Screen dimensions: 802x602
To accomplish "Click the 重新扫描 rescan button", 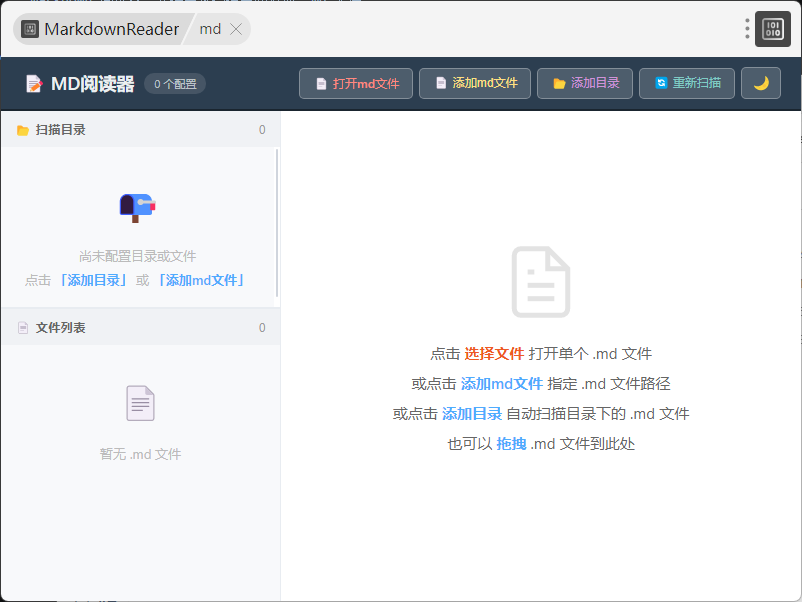I will click(x=687, y=83).
